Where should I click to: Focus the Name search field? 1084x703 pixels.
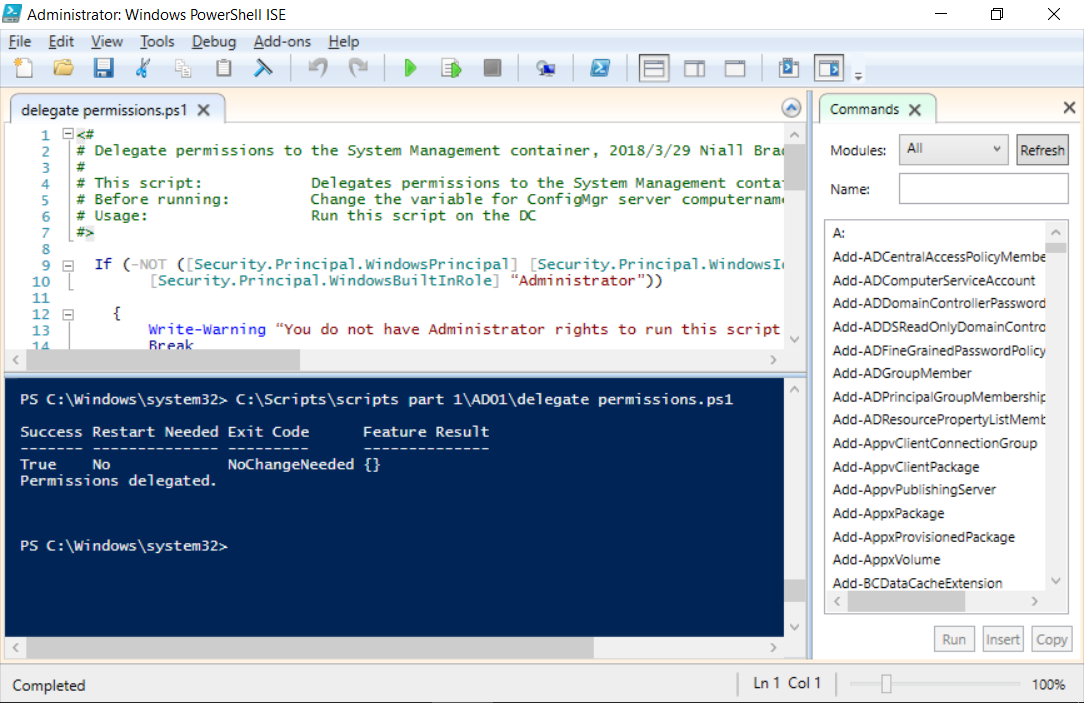(983, 189)
